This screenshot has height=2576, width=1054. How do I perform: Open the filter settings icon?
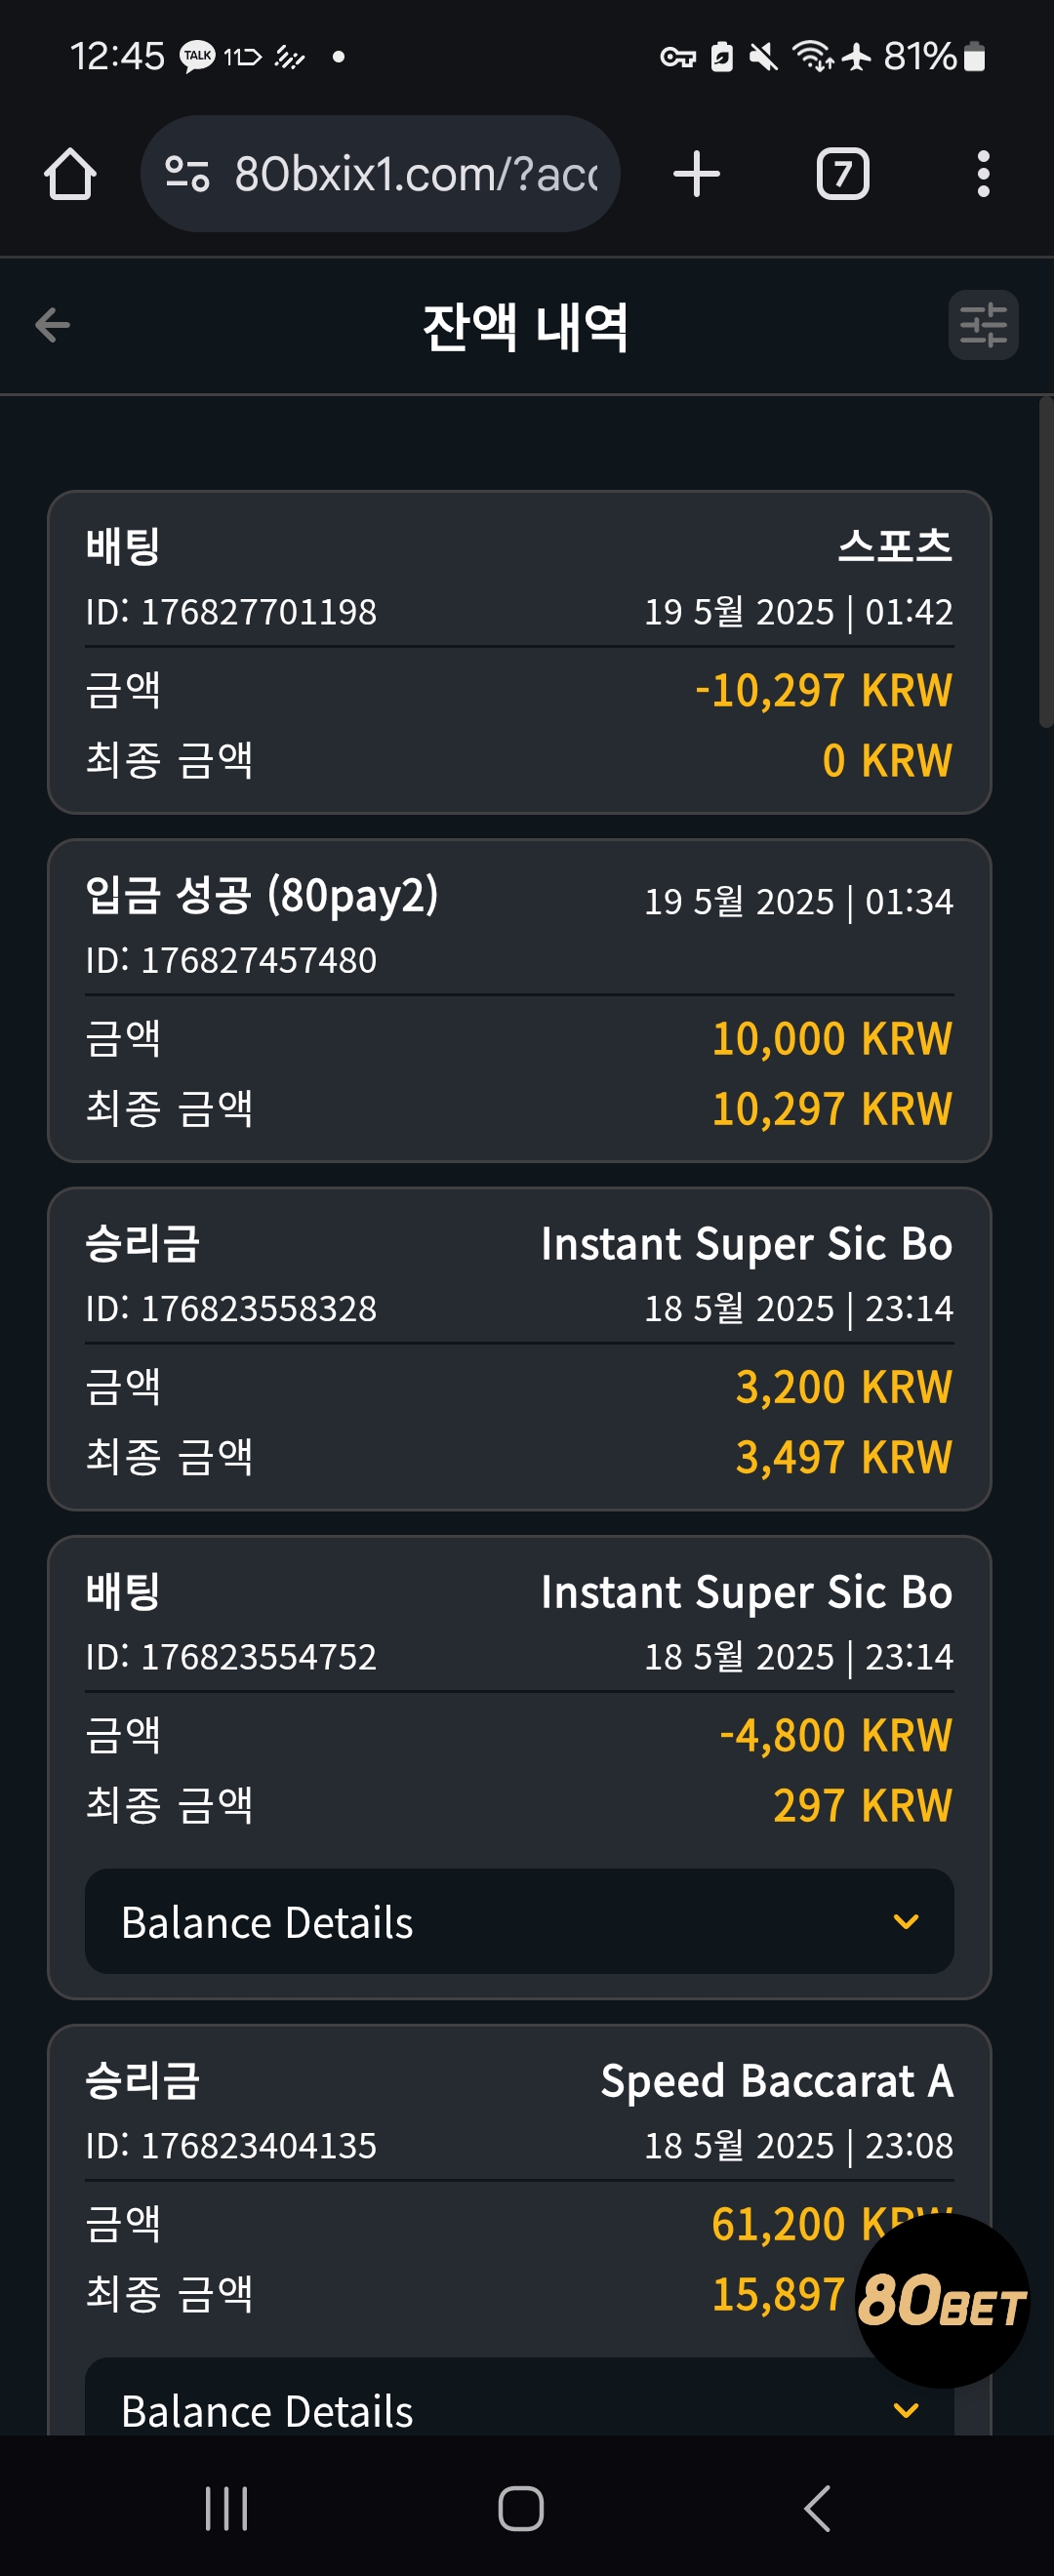tap(984, 325)
